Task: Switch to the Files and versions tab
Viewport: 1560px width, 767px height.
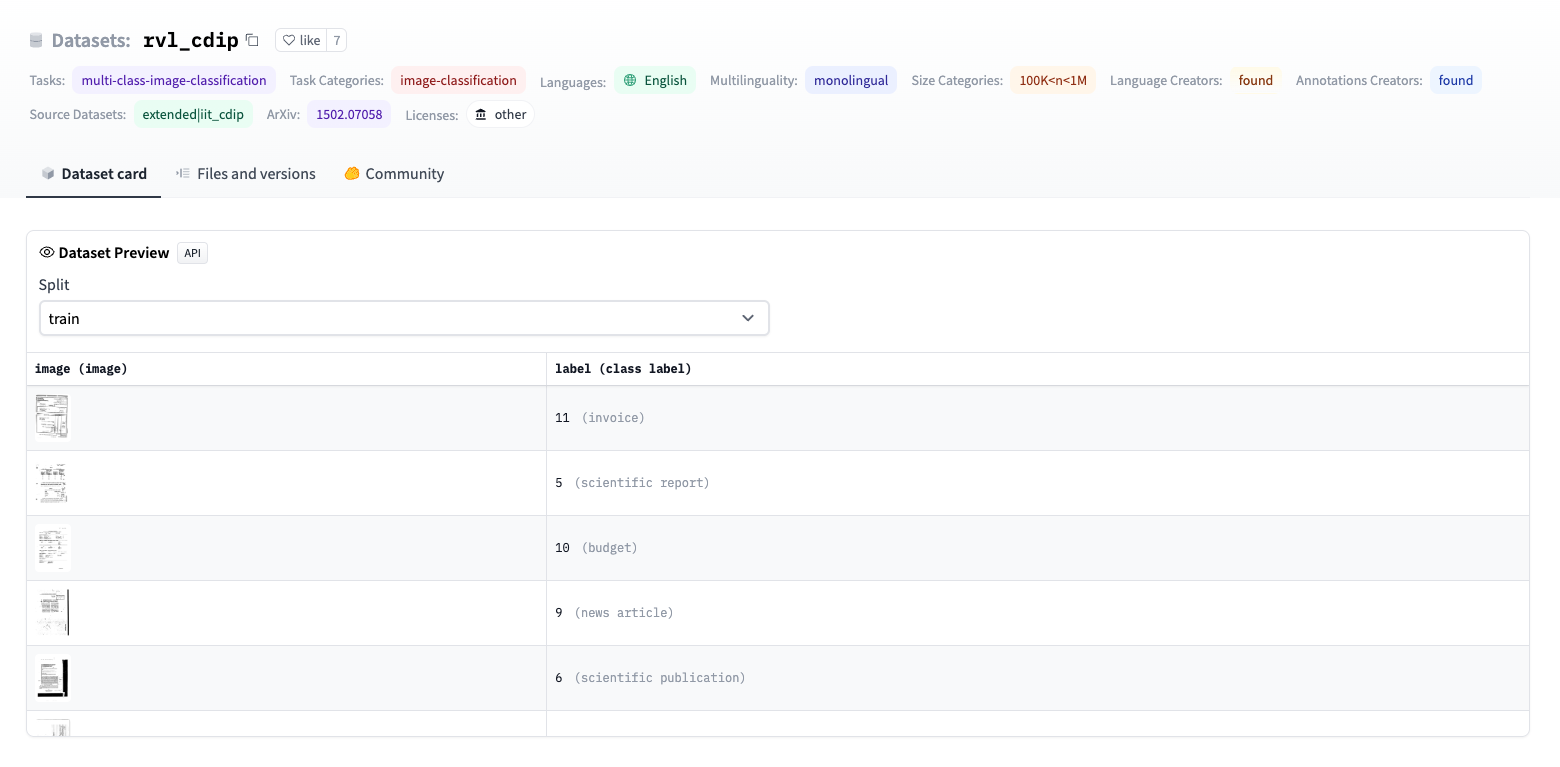Action: [x=256, y=173]
